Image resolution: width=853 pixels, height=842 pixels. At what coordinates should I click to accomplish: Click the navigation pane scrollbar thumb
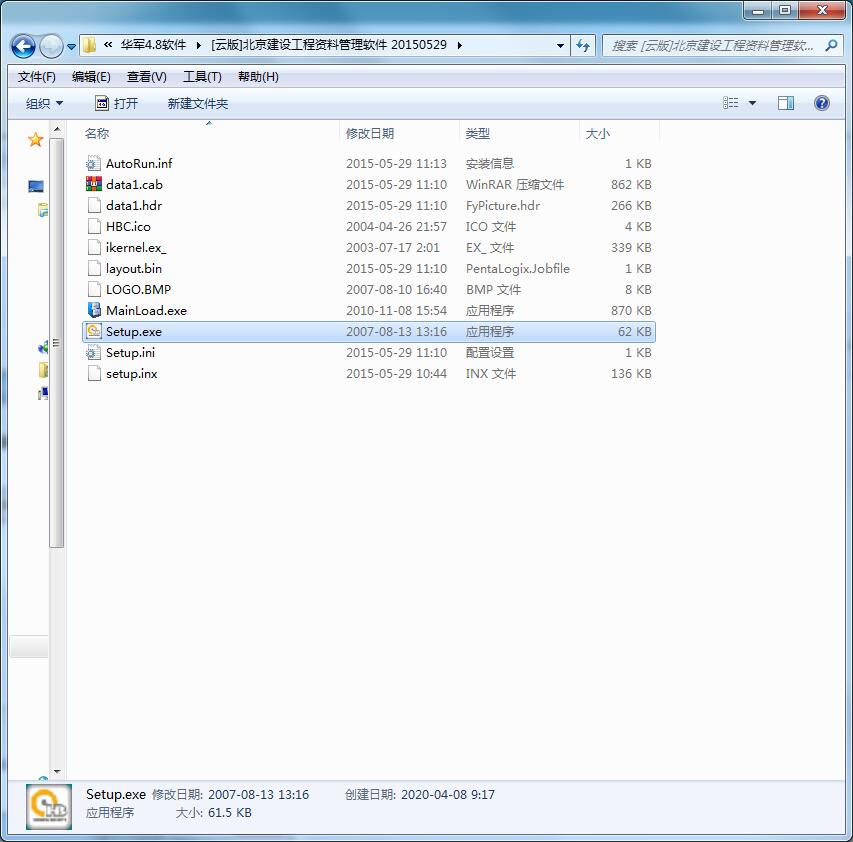(x=56, y=343)
